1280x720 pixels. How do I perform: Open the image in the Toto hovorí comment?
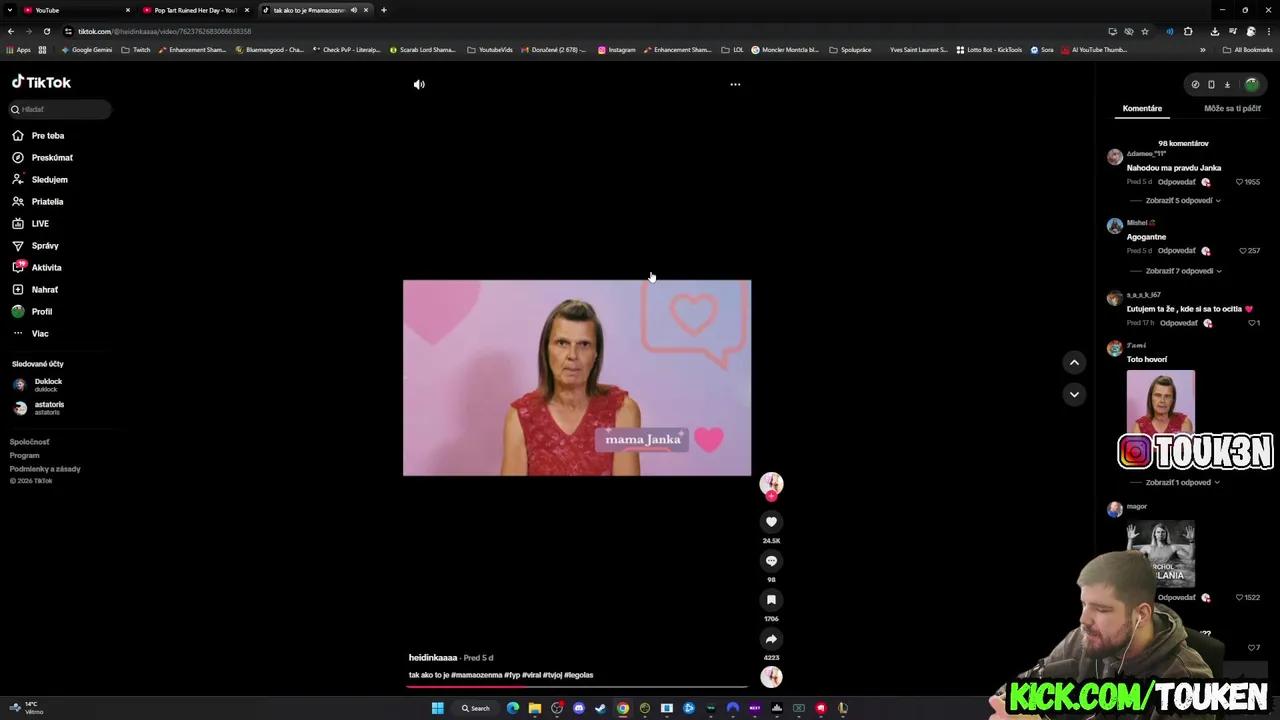[x=1160, y=402]
